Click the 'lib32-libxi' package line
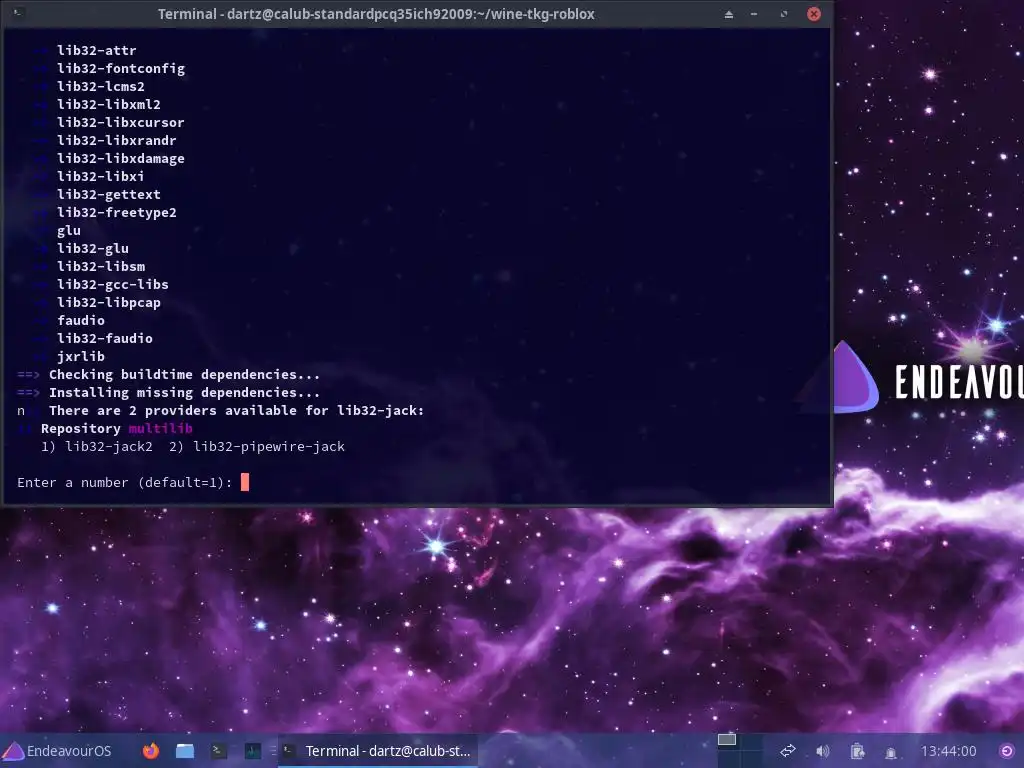 [101, 176]
